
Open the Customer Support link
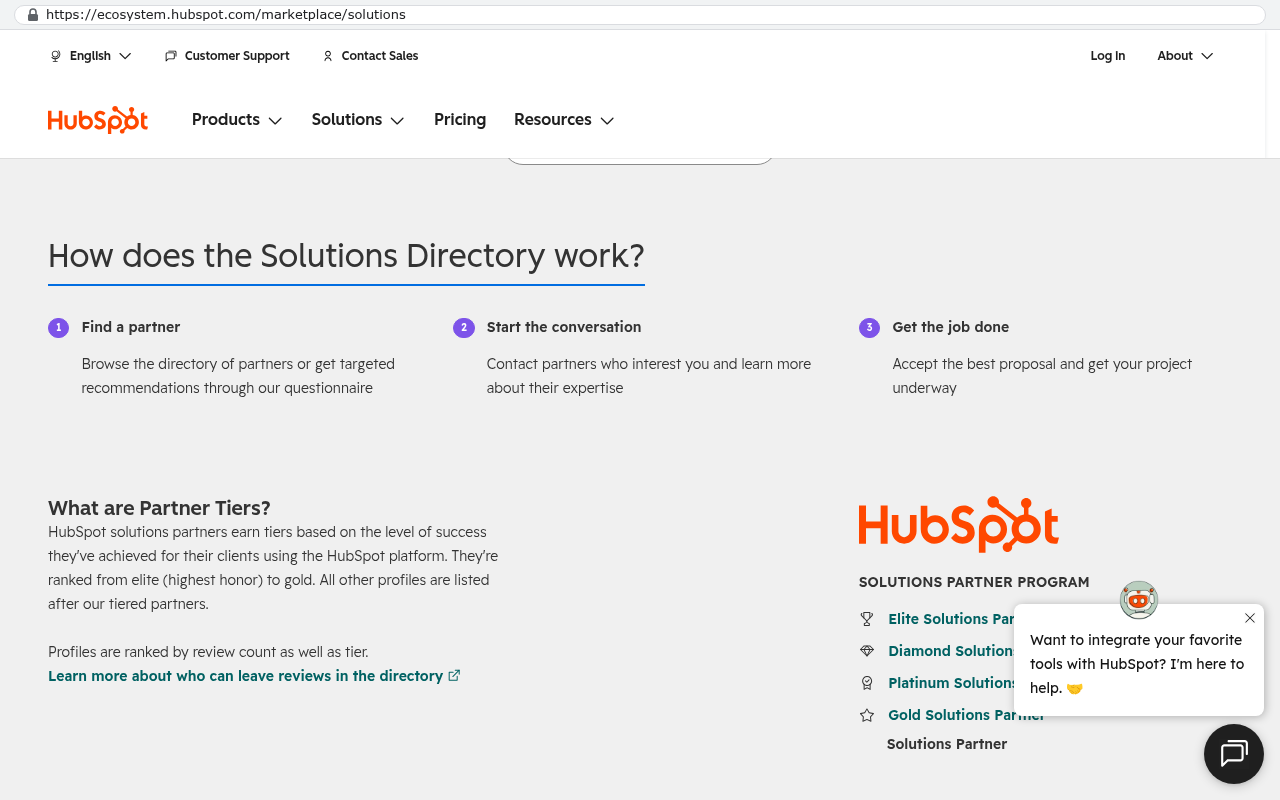coord(237,56)
